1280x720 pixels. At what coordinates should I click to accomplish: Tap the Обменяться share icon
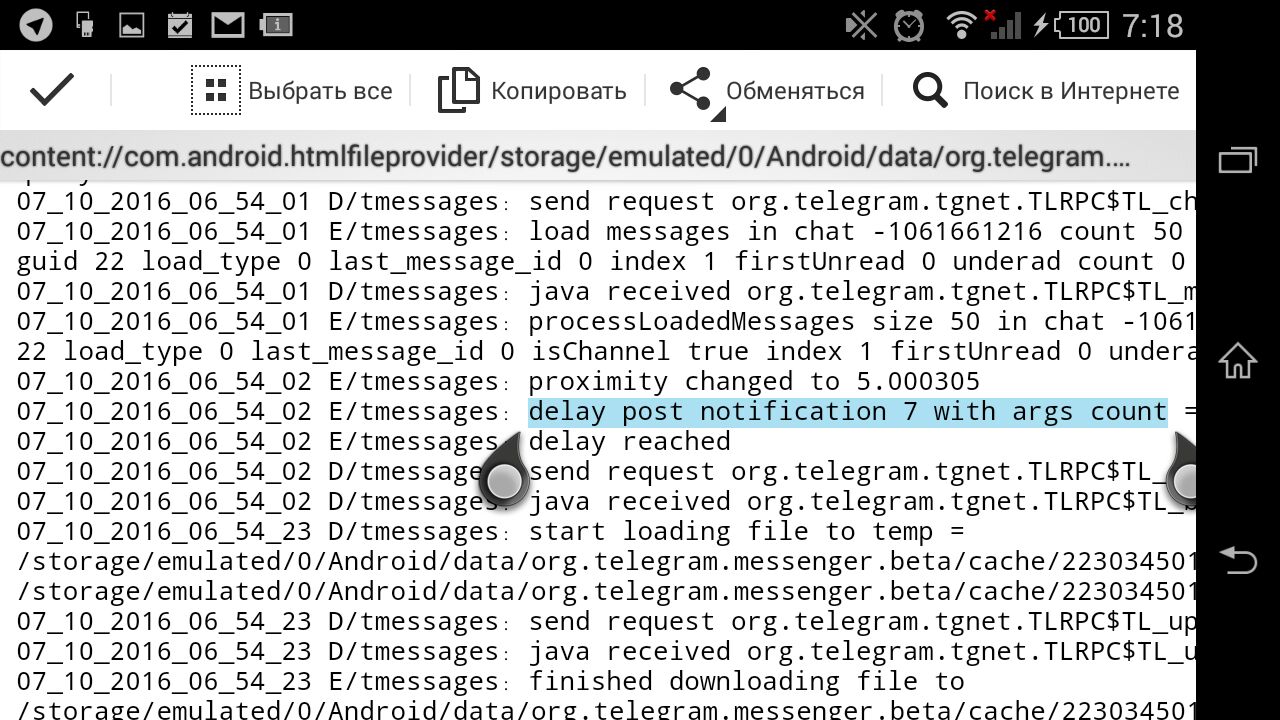click(691, 90)
